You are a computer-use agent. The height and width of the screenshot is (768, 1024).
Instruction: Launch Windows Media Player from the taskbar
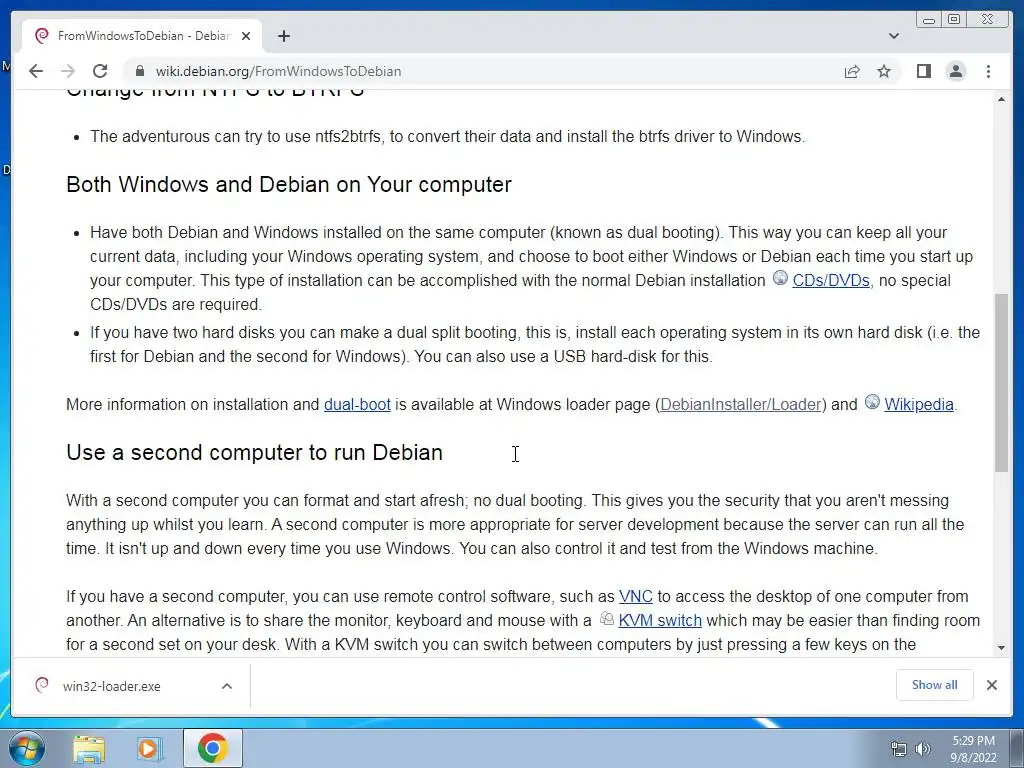tap(149, 749)
